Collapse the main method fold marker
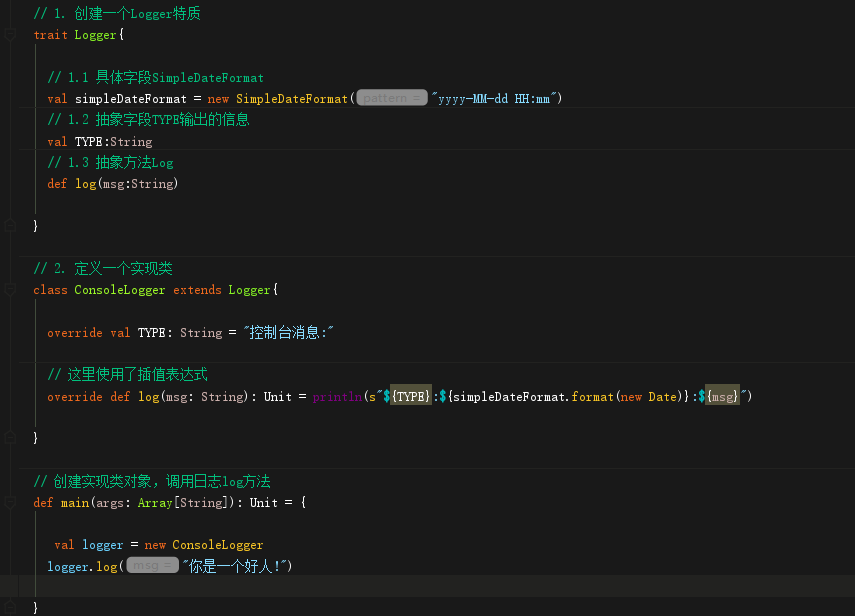The image size is (855, 616). point(10,502)
